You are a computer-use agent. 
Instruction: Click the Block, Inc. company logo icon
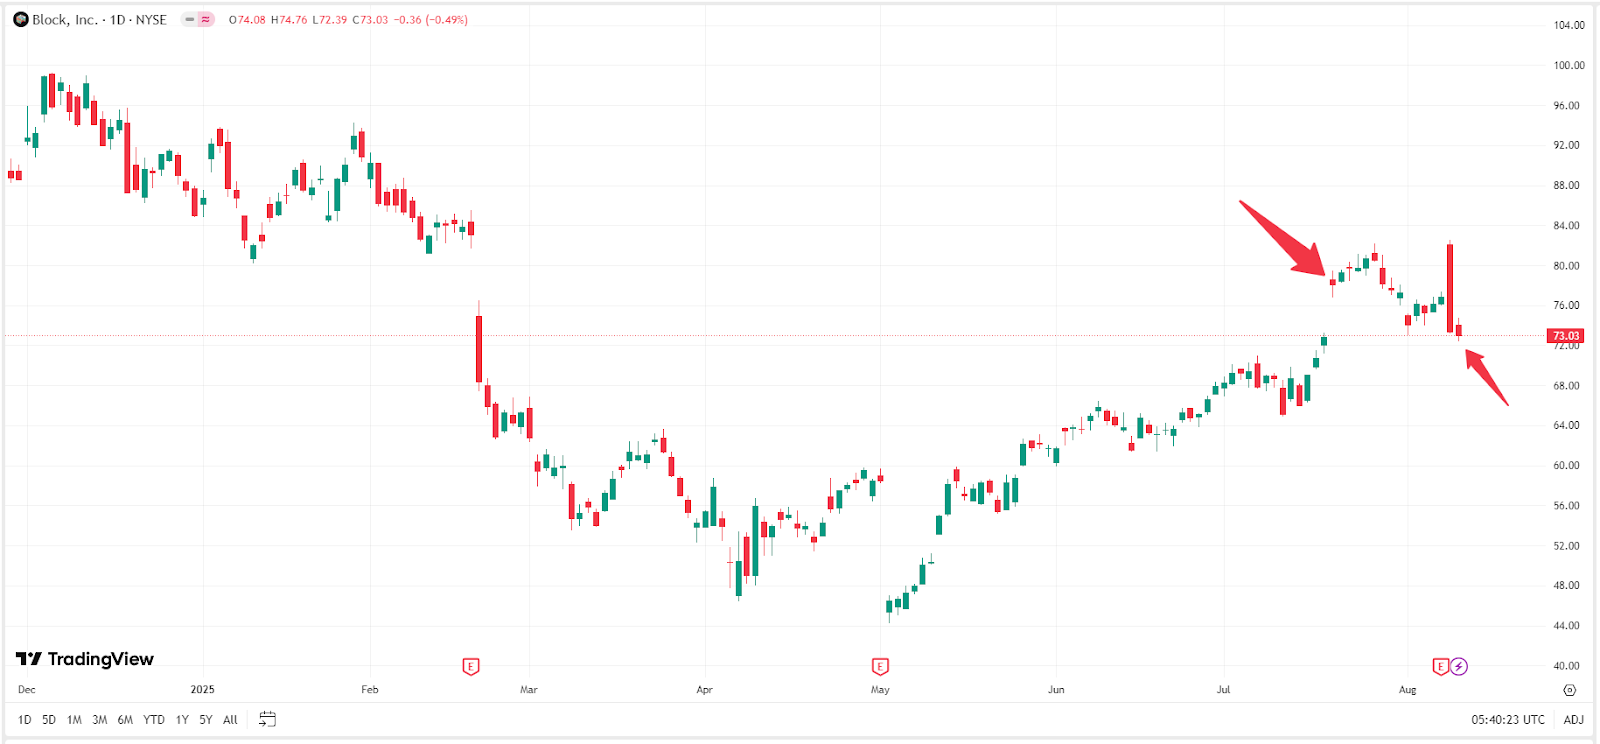20,18
